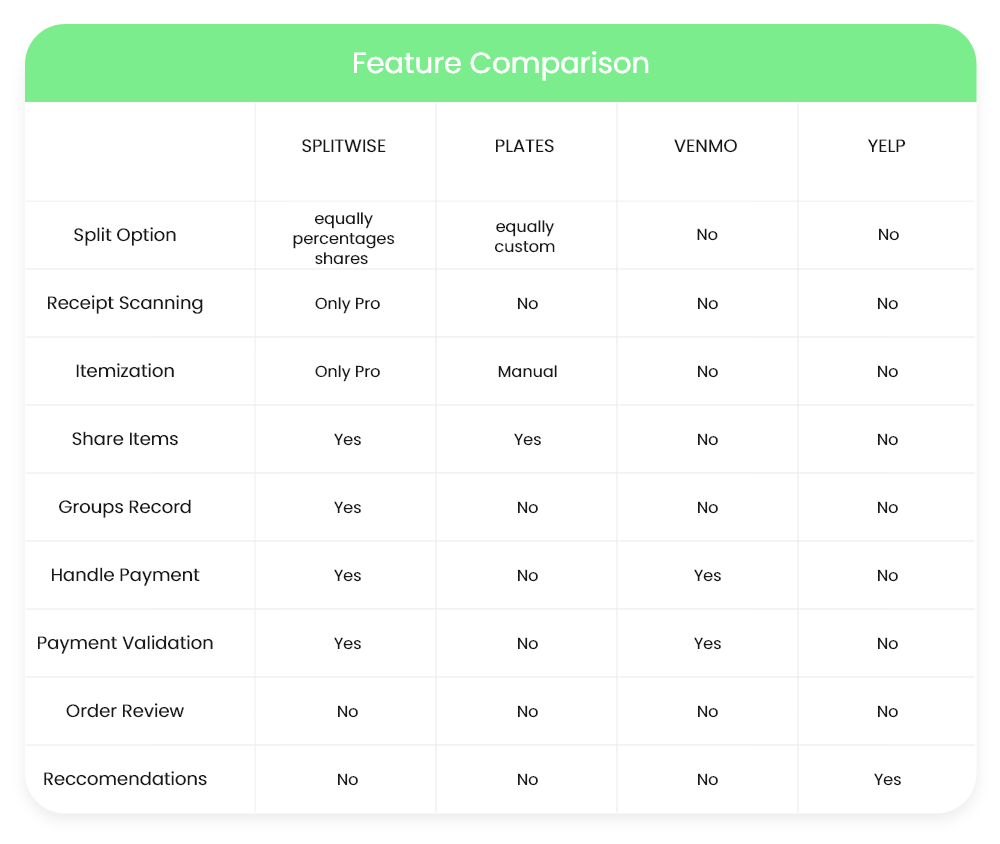Select the VENMO column header
The width and height of the screenshot is (1000, 844).
click(x=706, y=146)
